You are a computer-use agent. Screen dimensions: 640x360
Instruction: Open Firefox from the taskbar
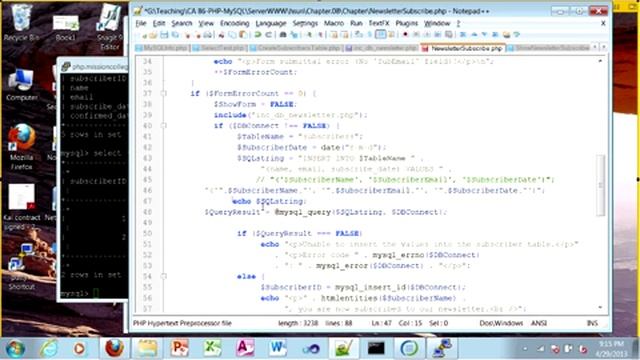click(x=115, y=348)
